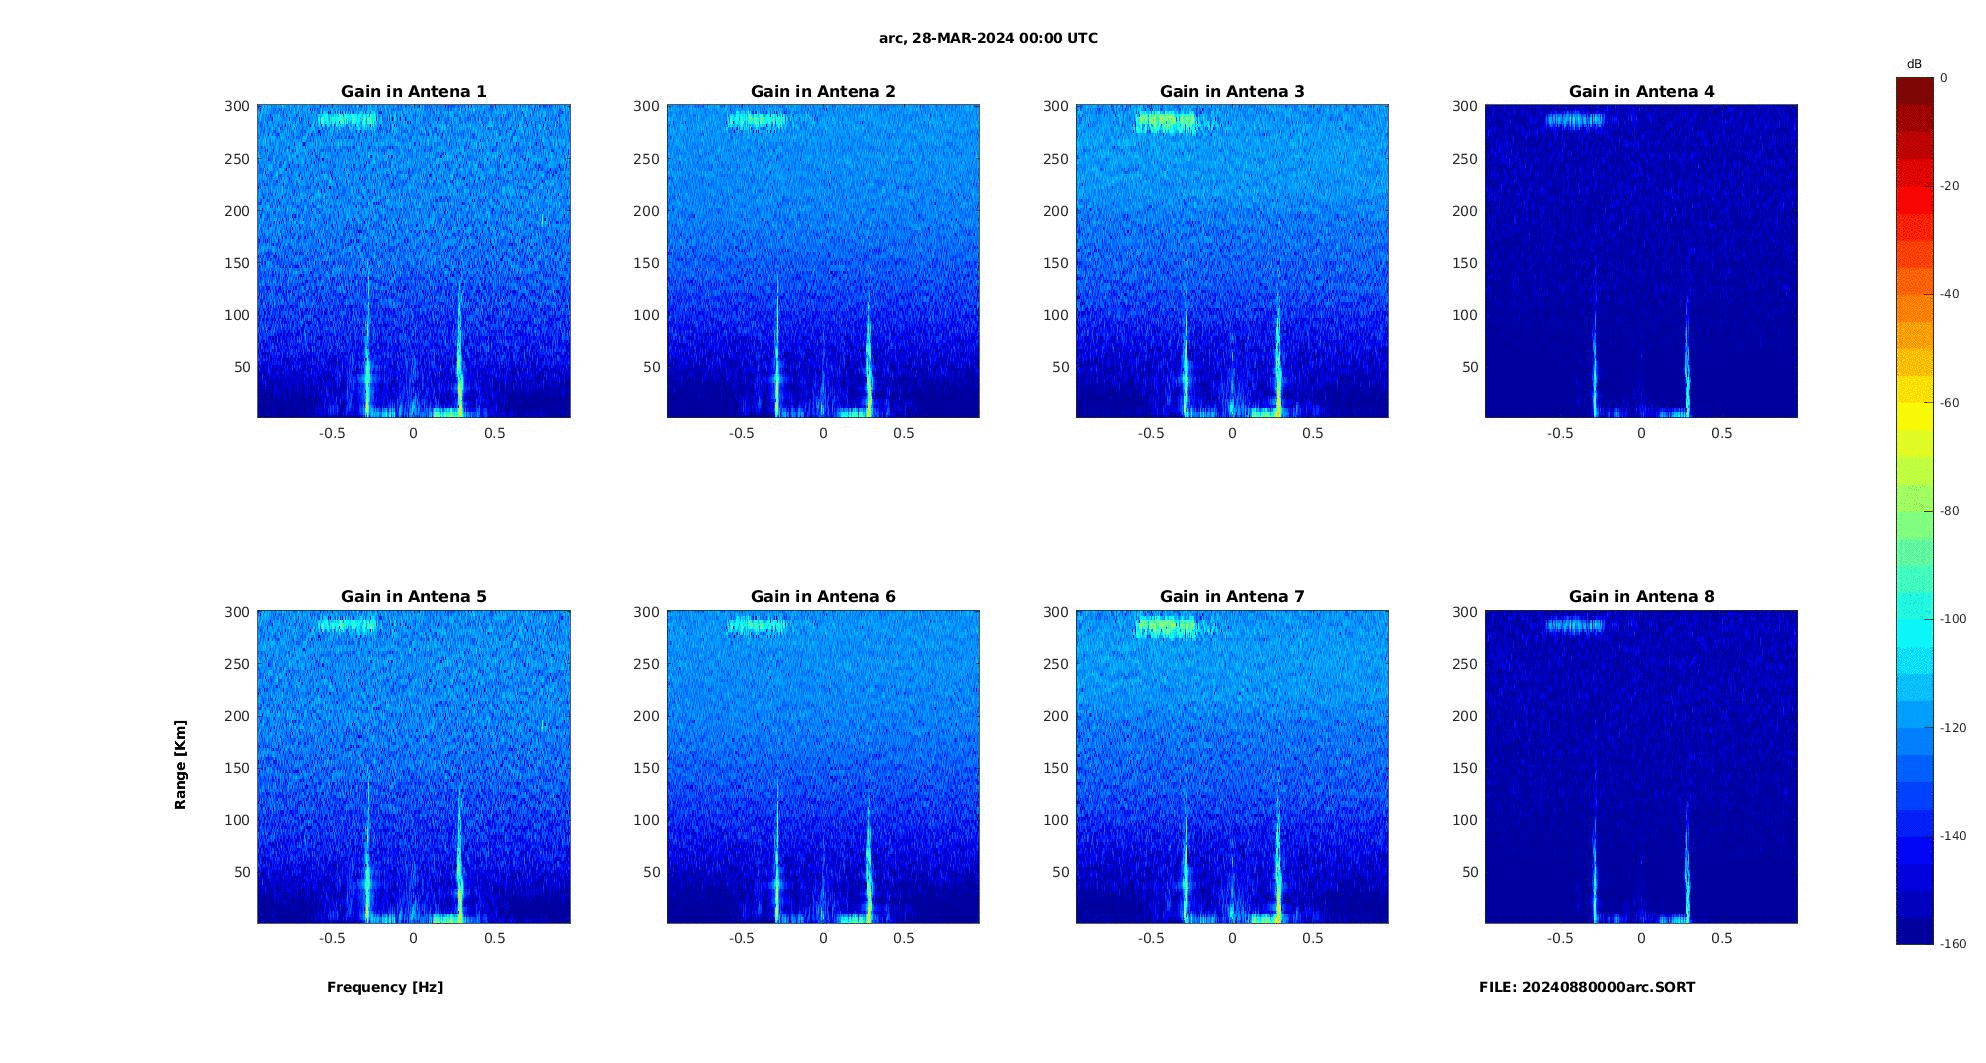Screen dimensions: 1986x1063
Task: Select the Gain in Antena 2 spectrogram
Action: tap(823, 261)
